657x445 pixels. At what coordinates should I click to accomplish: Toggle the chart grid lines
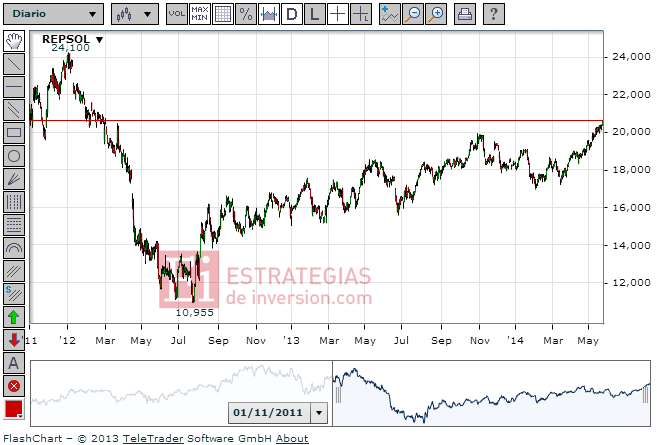(223, 14)
